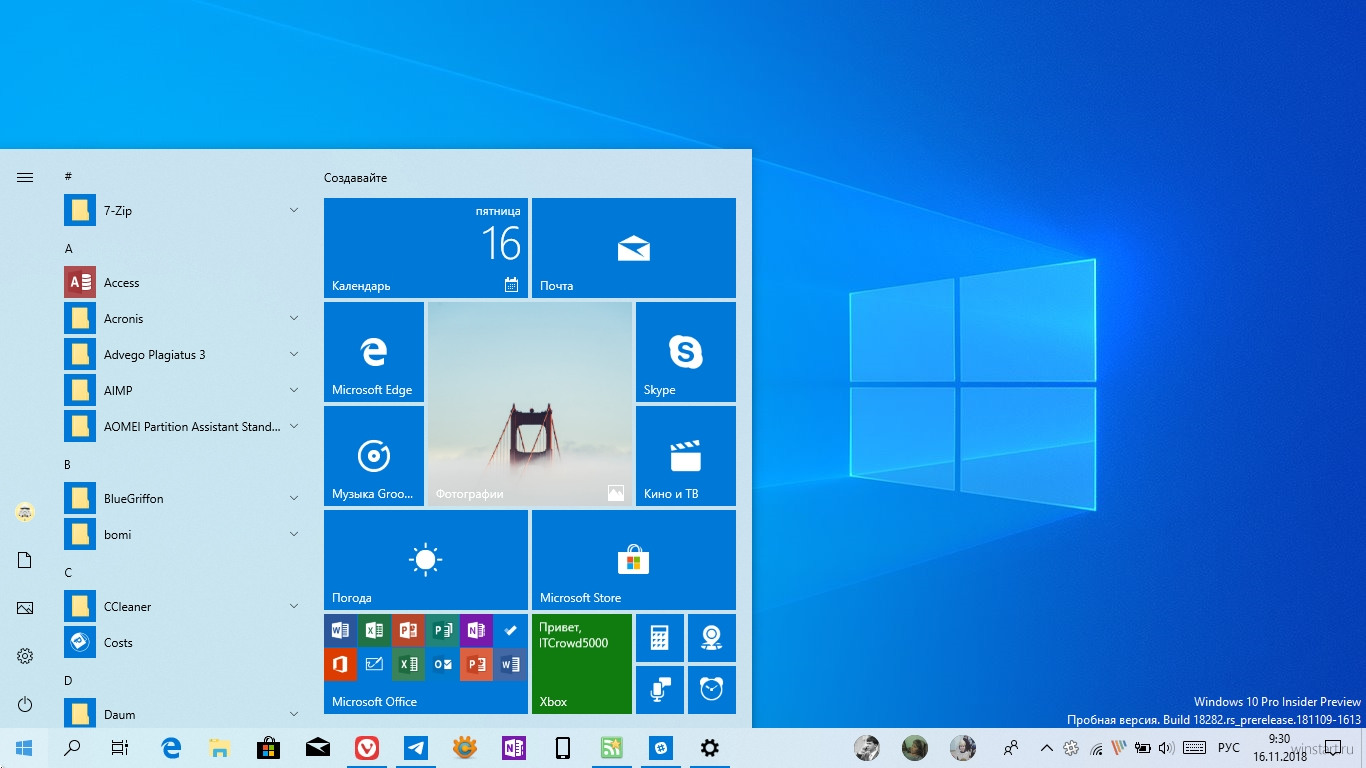The height and width of the screenshot is (768, 1366).
Task: Open the Calculator small tile
Action: point(660,638)
